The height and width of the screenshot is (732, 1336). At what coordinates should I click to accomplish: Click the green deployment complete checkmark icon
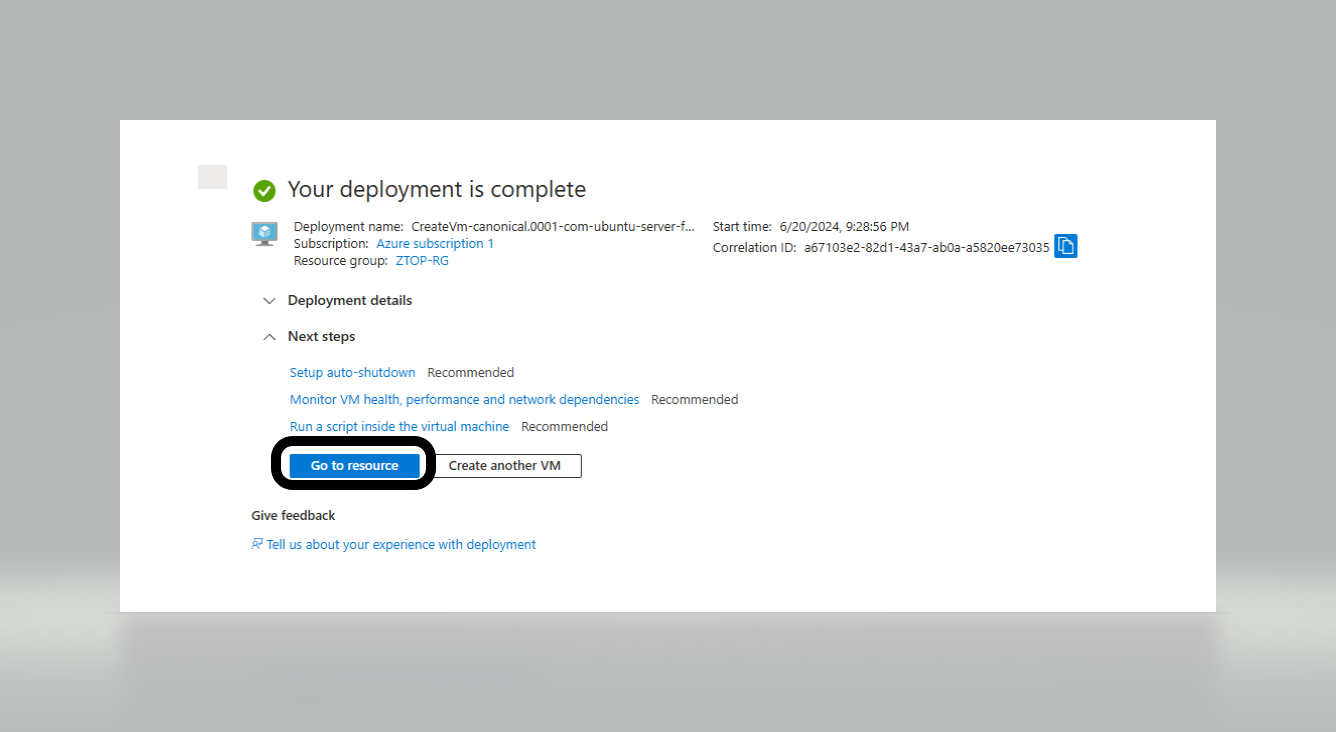click(x=265, y=190)
